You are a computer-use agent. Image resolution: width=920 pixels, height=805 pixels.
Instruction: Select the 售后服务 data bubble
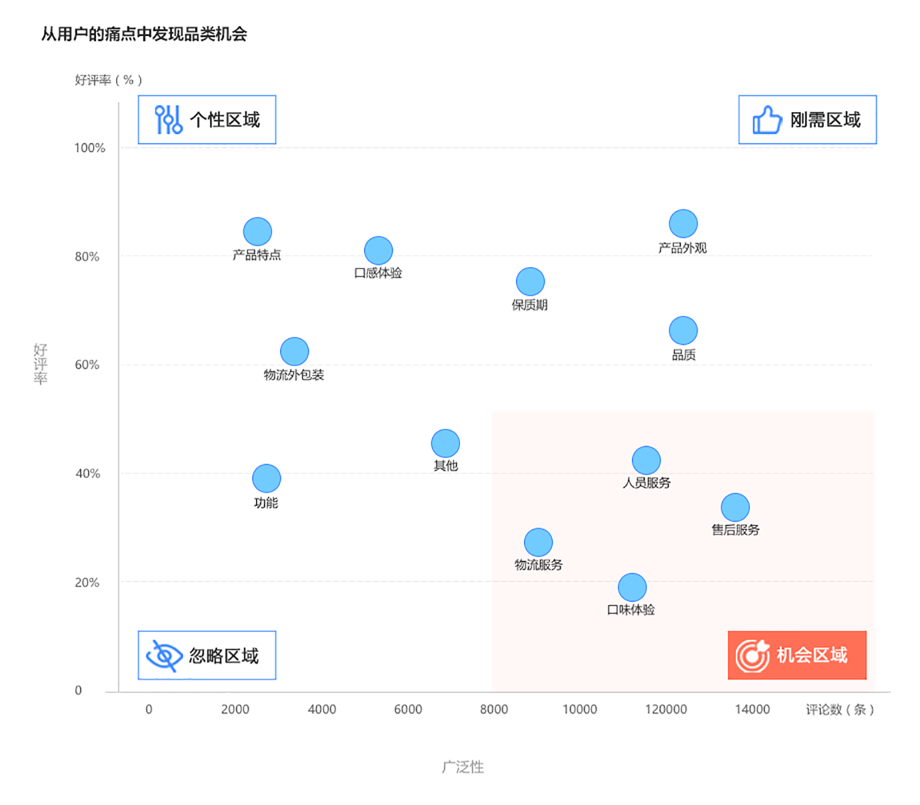click(x=735, y=507)
